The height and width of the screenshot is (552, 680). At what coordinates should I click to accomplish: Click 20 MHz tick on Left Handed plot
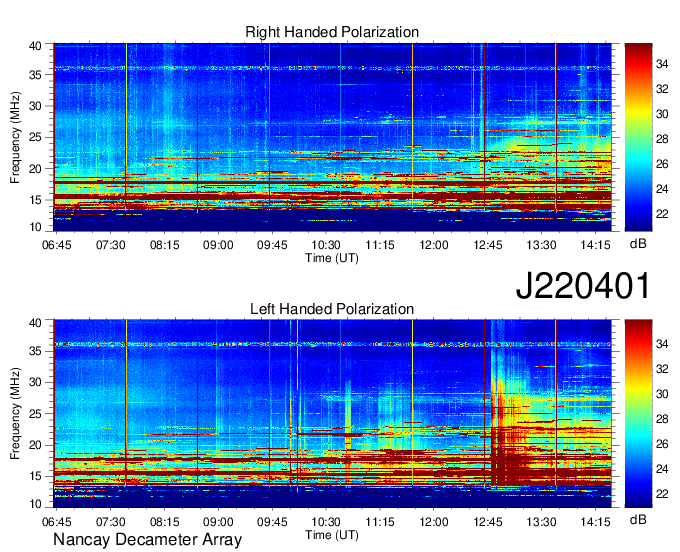[x=35, y=445]
